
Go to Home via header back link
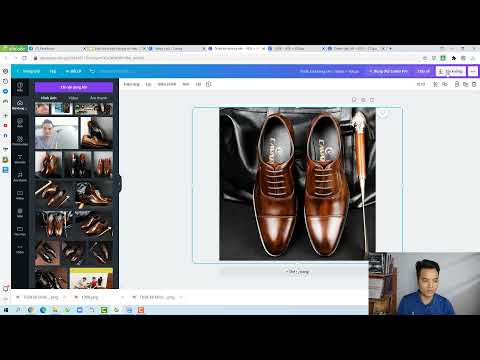coord(29,71)
